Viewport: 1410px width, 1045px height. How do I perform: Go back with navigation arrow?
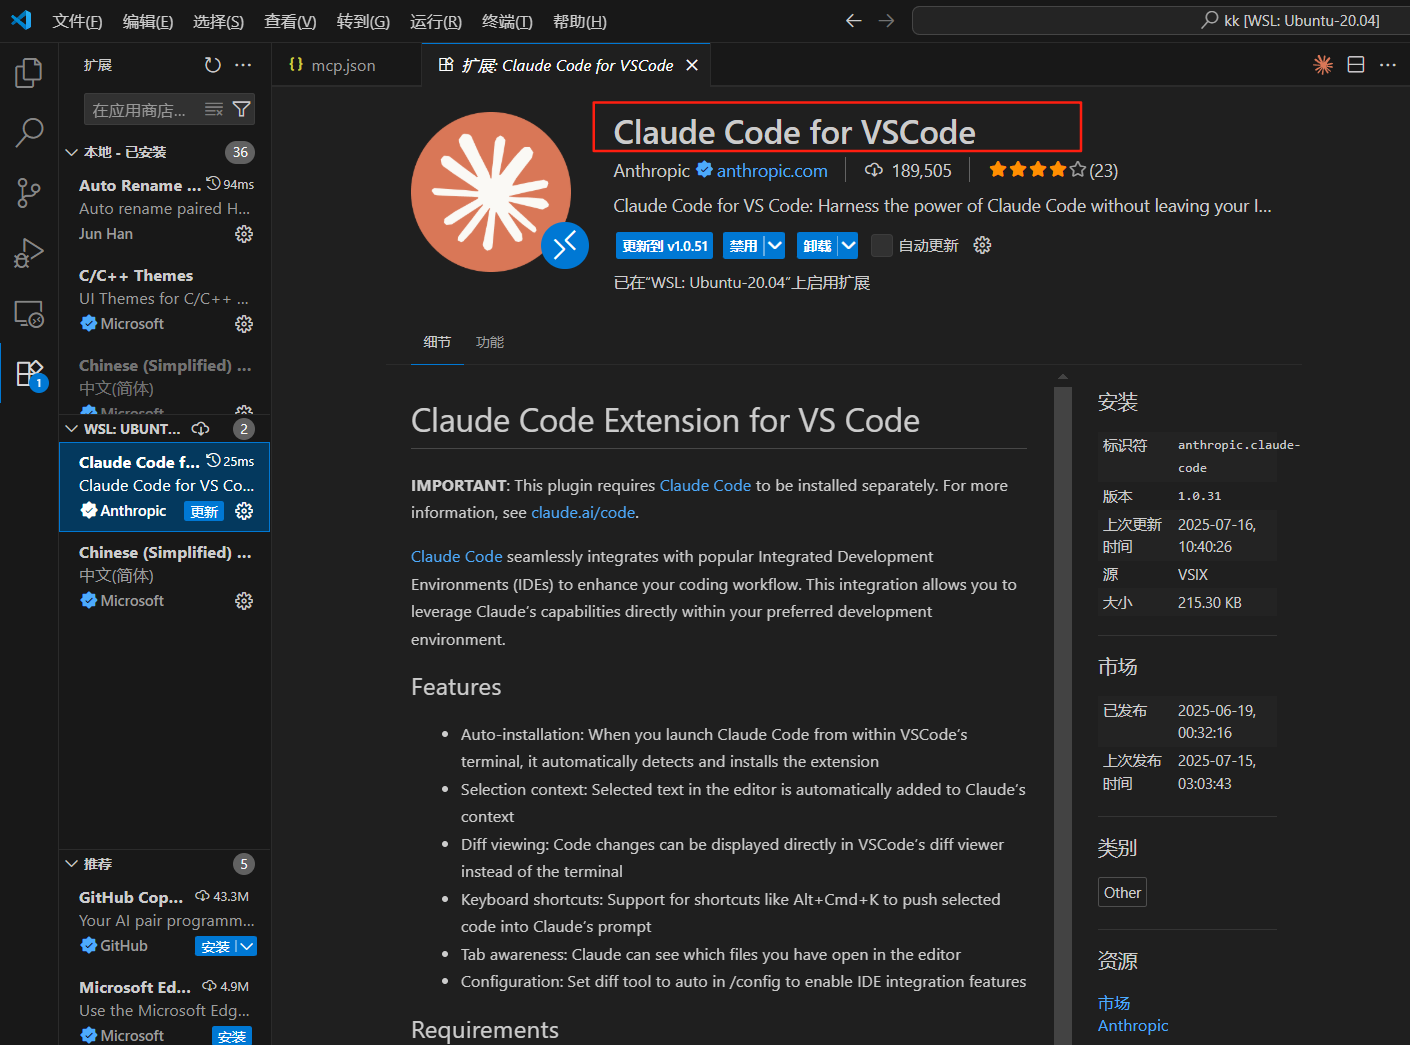click(x=853, y=21)
